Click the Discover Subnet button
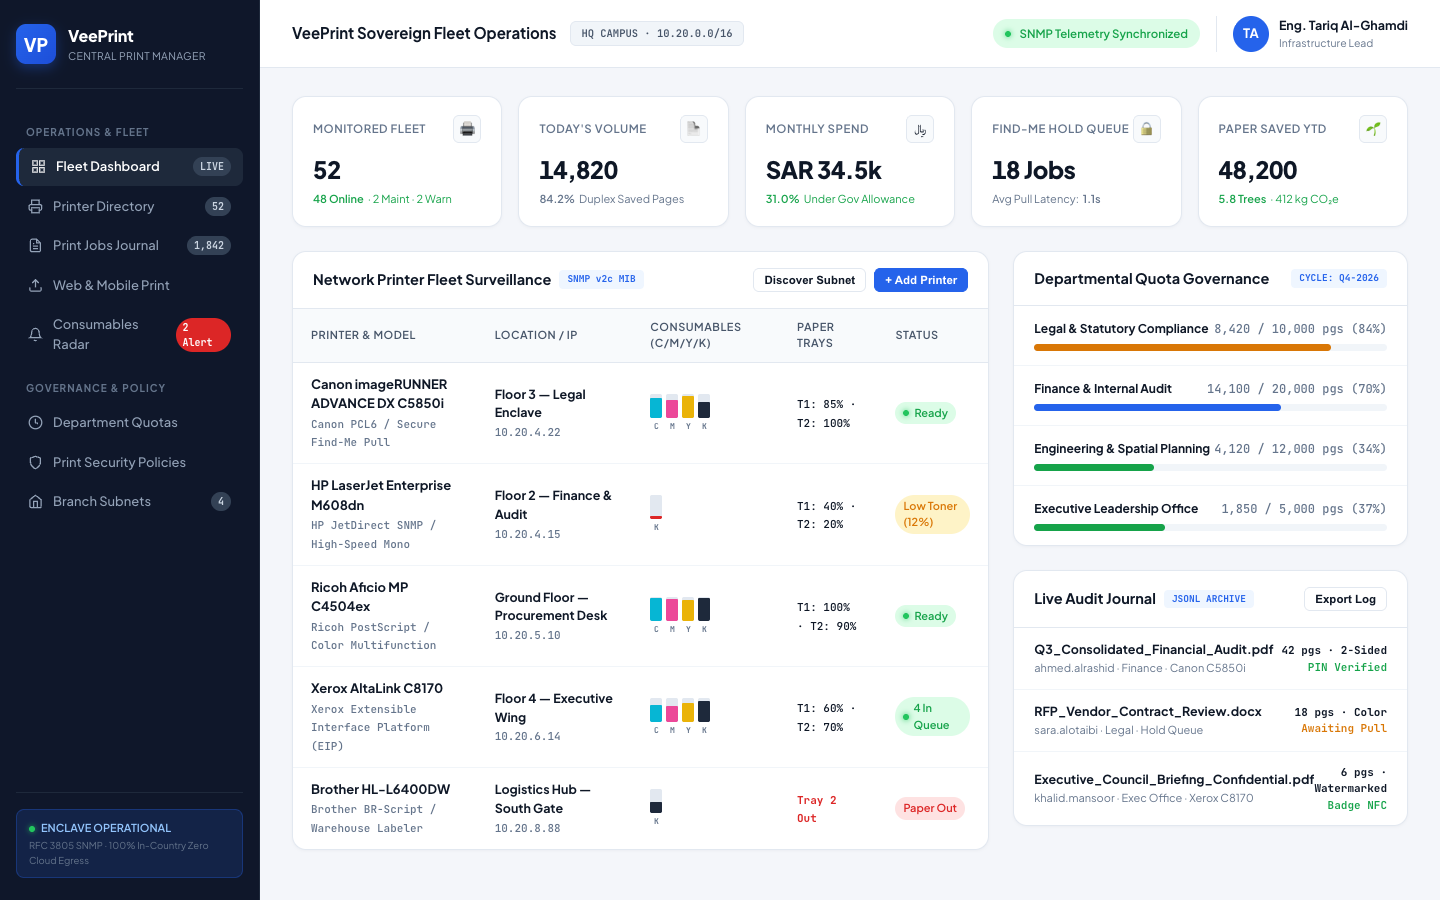 coord(809,280)
